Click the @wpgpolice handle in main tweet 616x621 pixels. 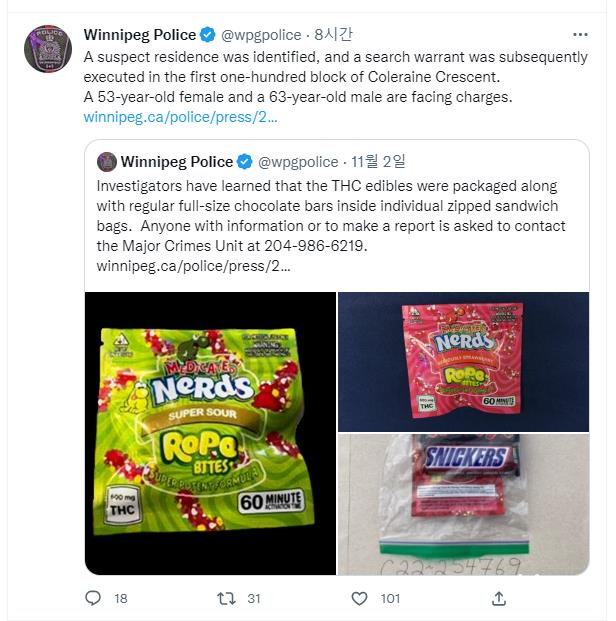pyautogui.click(x=261, y=35)
